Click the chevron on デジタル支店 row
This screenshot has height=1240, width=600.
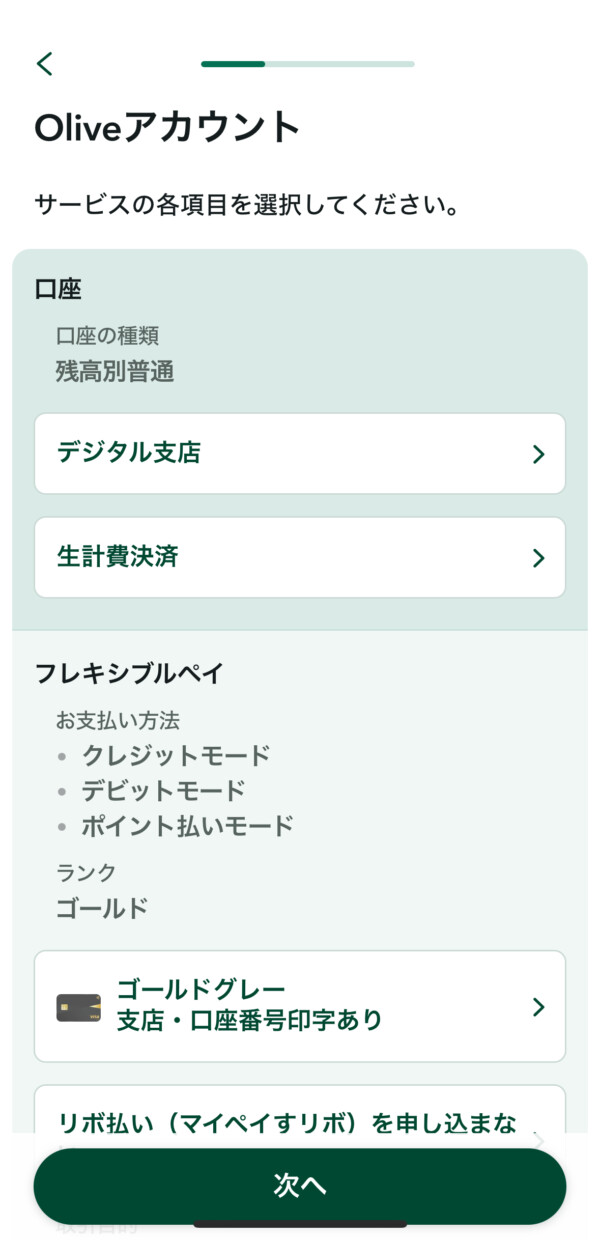538,454
